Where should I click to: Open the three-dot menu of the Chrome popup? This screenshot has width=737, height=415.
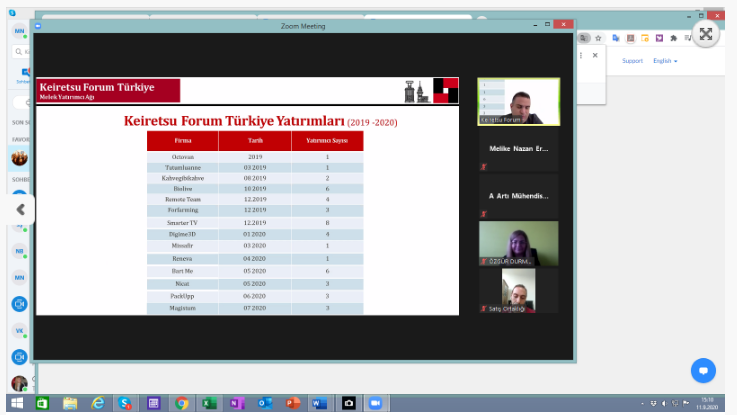[x=581, y=55]
